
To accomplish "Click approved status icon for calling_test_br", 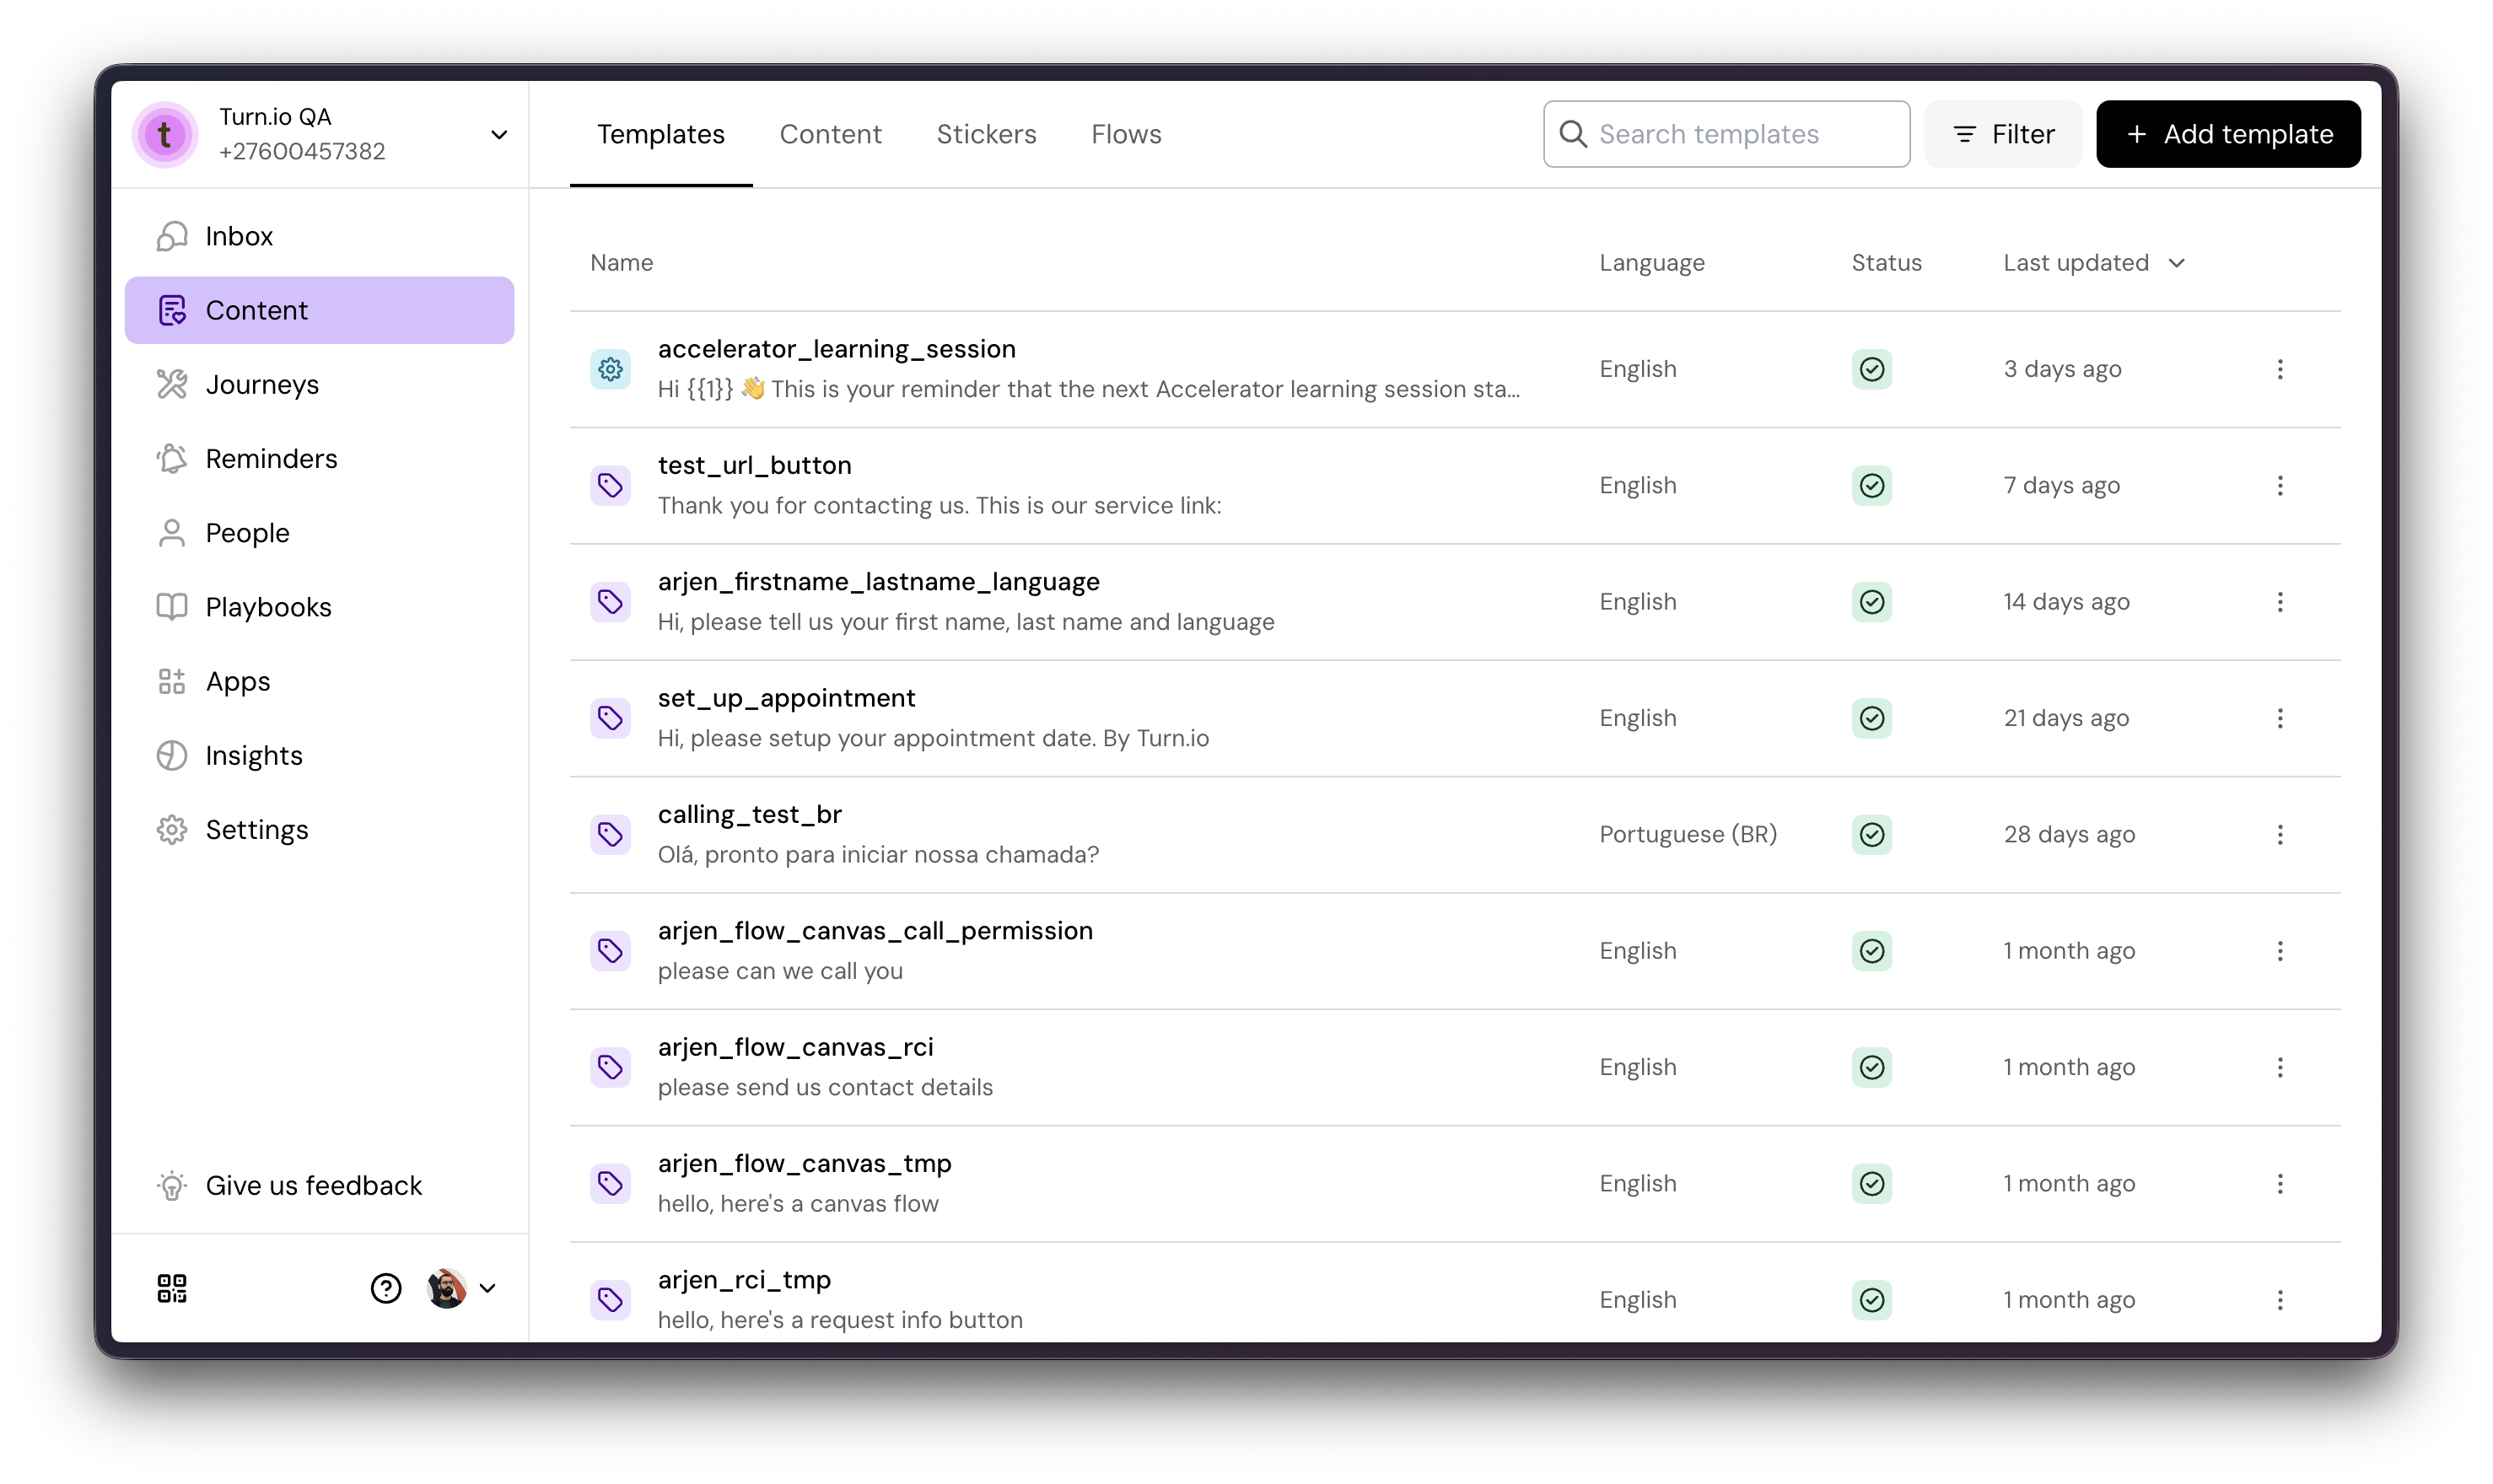I will pos(1872,834).
